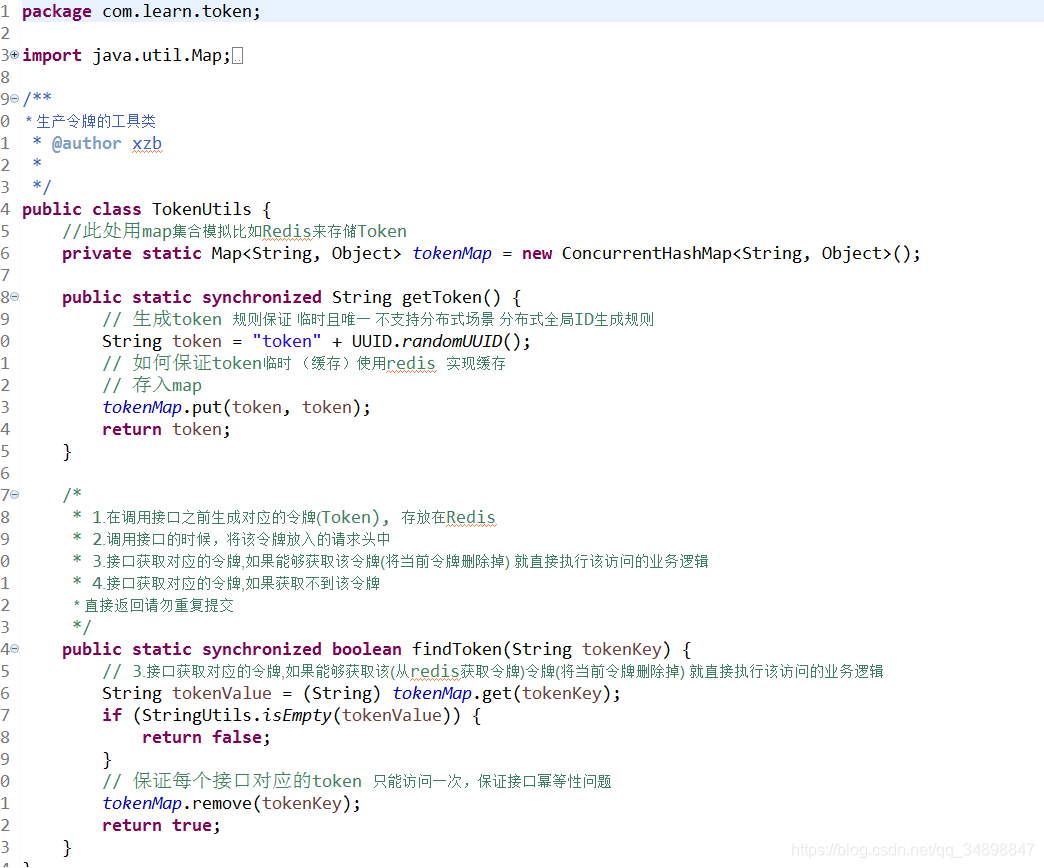Click the UUID.randomUUID() call

[441, 341]
